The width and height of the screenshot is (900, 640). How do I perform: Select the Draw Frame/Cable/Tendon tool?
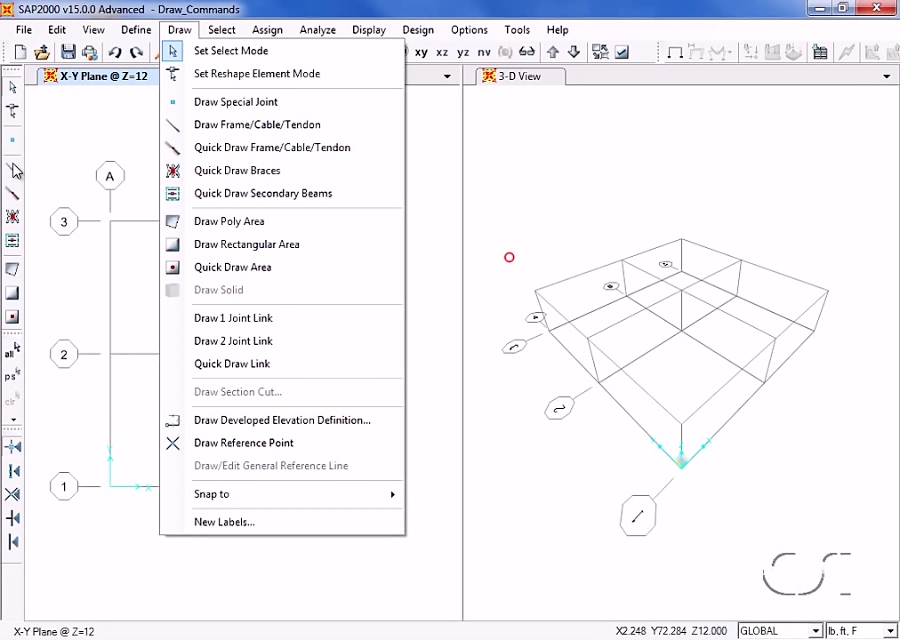click(257, 124)
